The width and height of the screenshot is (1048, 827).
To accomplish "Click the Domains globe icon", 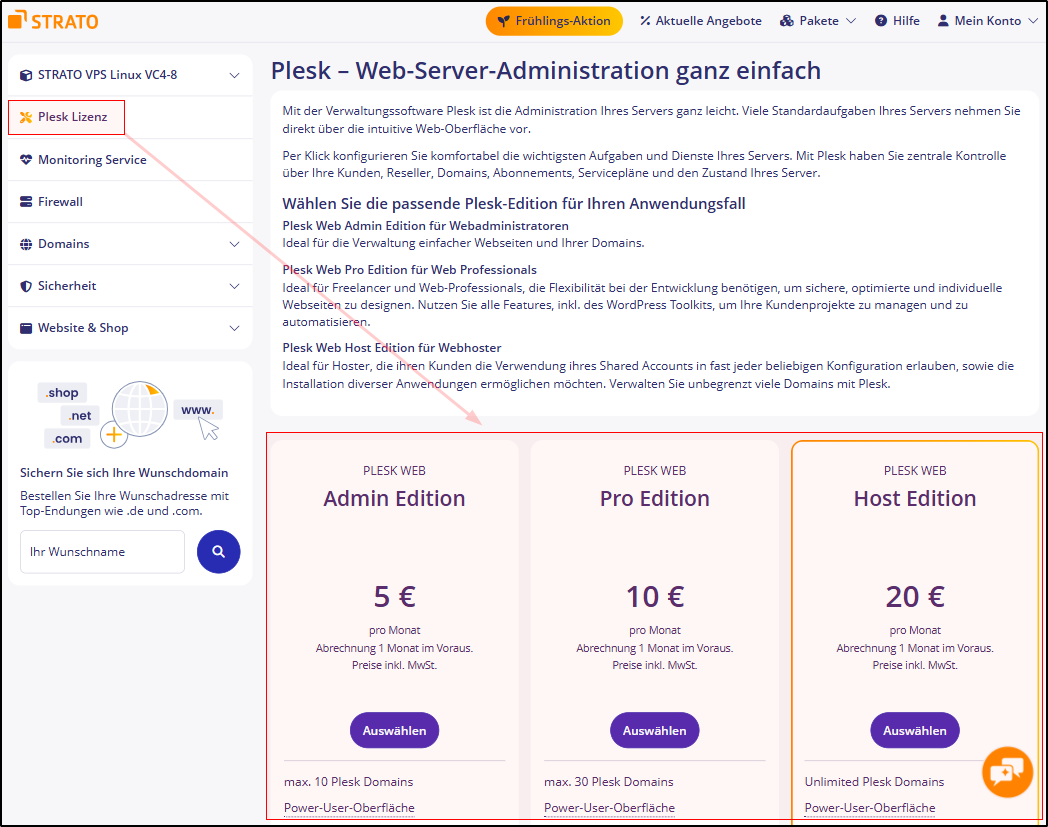I will click(26, 244).
